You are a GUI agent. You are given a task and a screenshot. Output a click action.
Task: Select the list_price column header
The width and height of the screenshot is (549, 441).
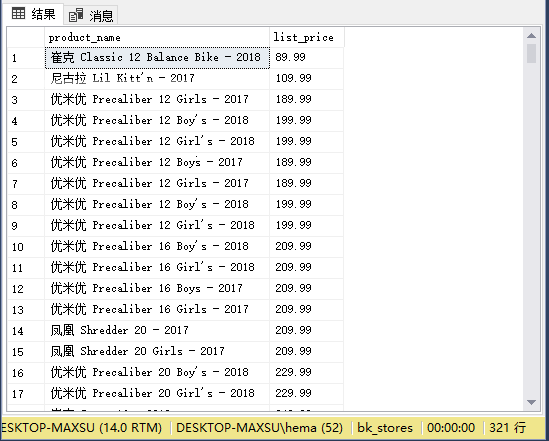coord(306,37)
